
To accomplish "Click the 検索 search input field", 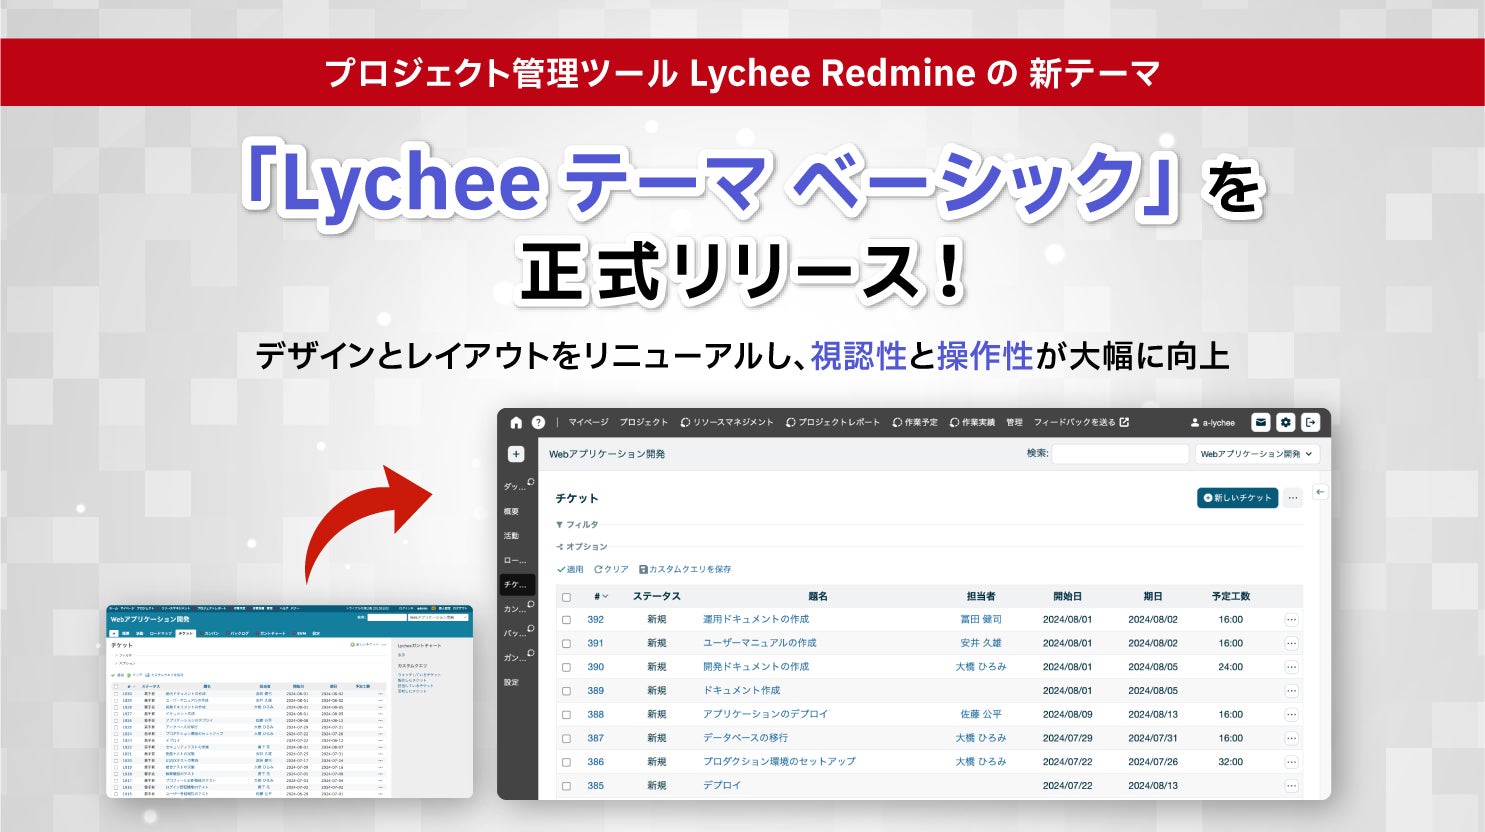I will click(x=1120, y=454).
